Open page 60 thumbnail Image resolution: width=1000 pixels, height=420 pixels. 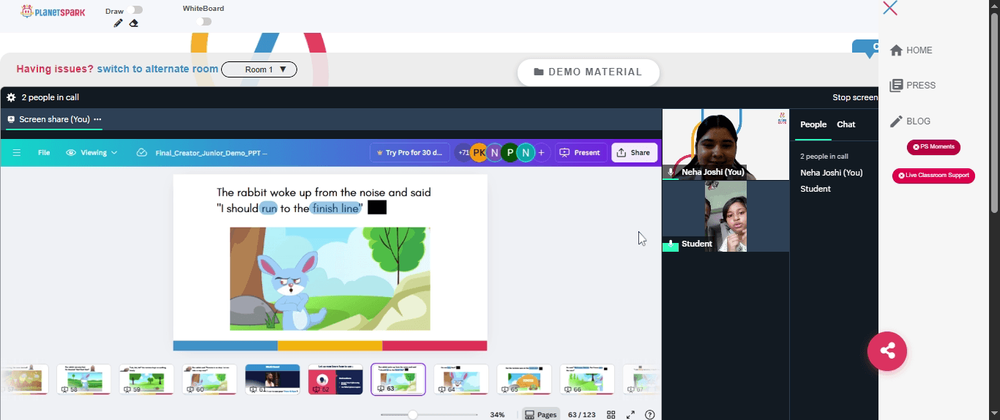point(209,379)
